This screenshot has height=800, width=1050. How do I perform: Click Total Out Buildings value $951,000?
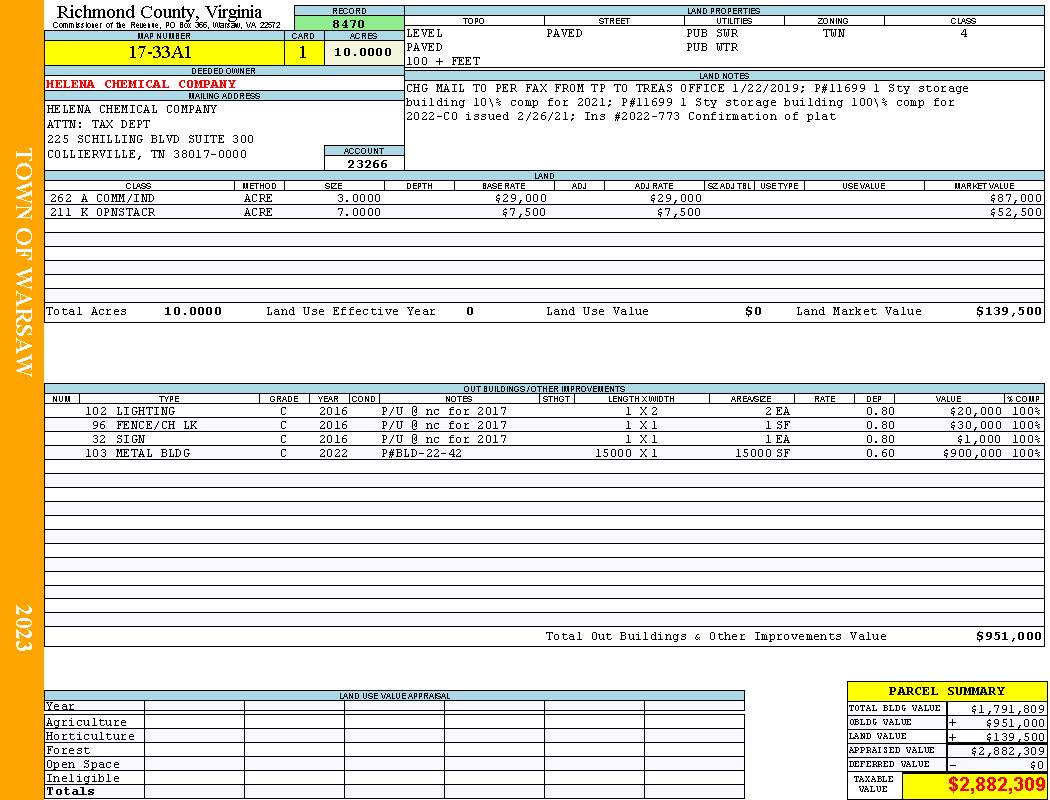pos(1008,637)
